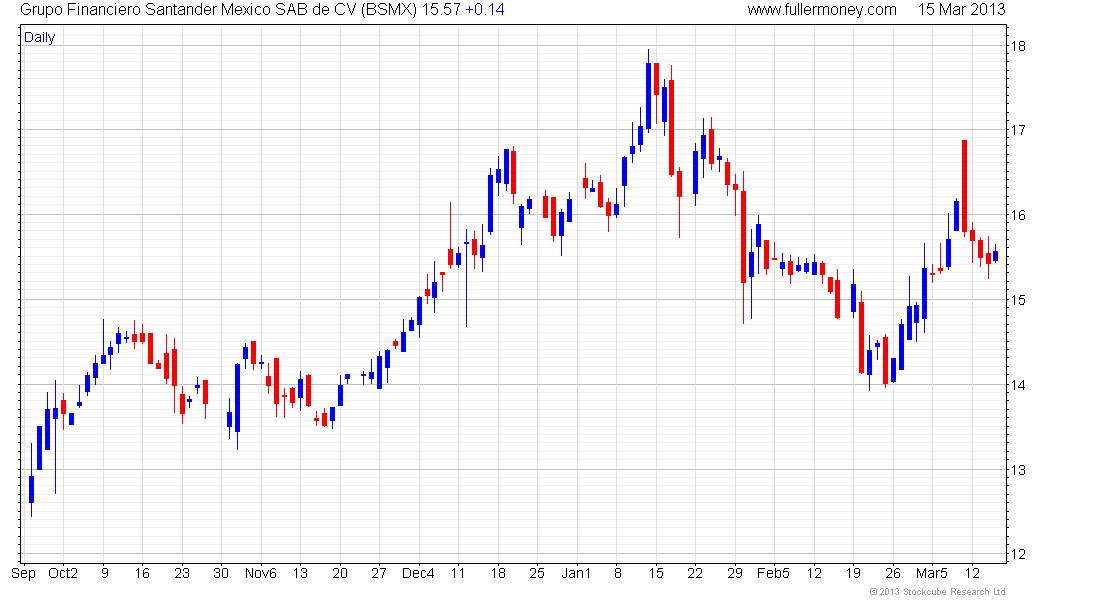Click the 'Daily' interval label

pyautogui.click(x=39, y=38)
